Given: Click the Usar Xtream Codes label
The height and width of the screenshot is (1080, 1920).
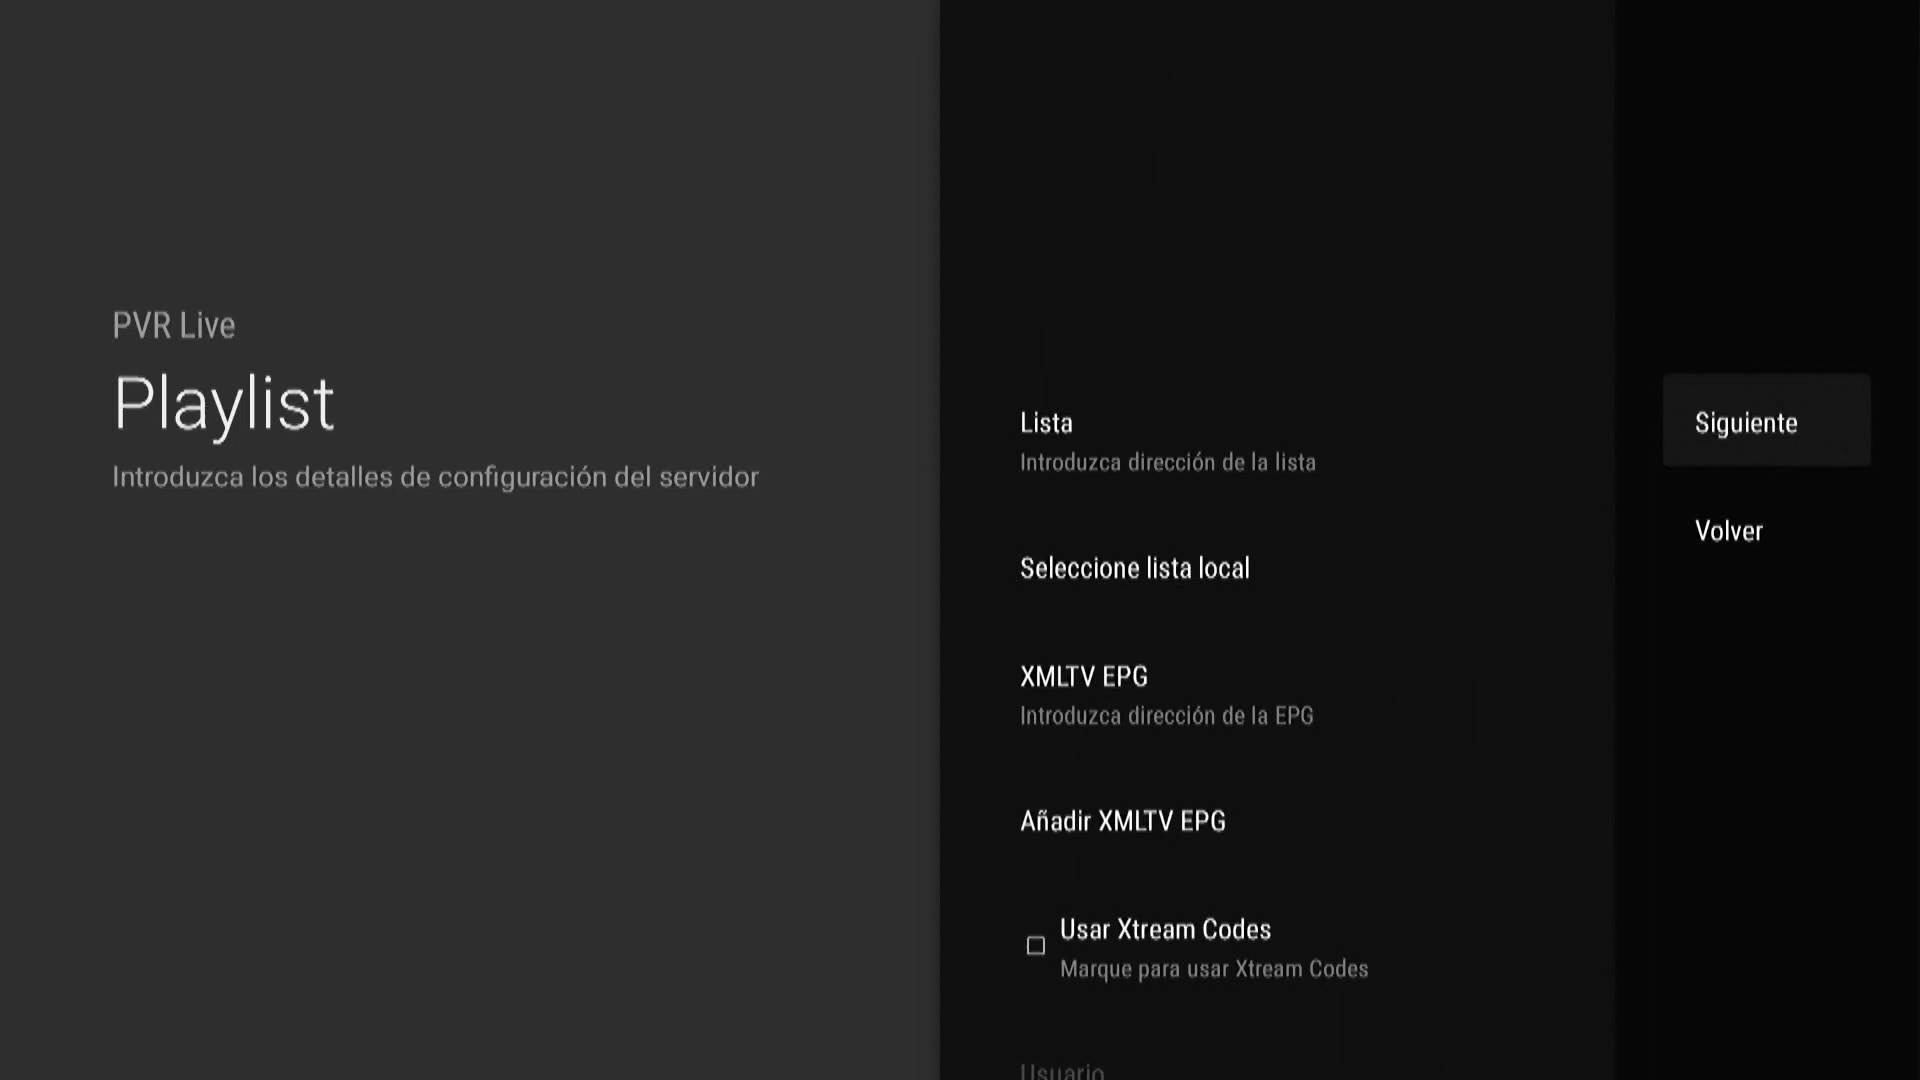Looking at the screenshot, I should coord(1165,930).
